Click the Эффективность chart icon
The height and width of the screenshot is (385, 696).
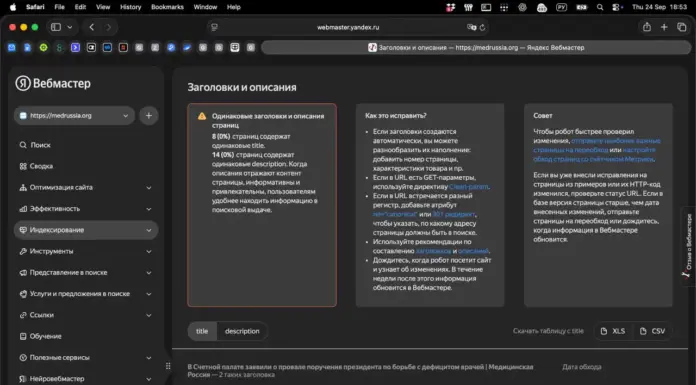point(23,209)
